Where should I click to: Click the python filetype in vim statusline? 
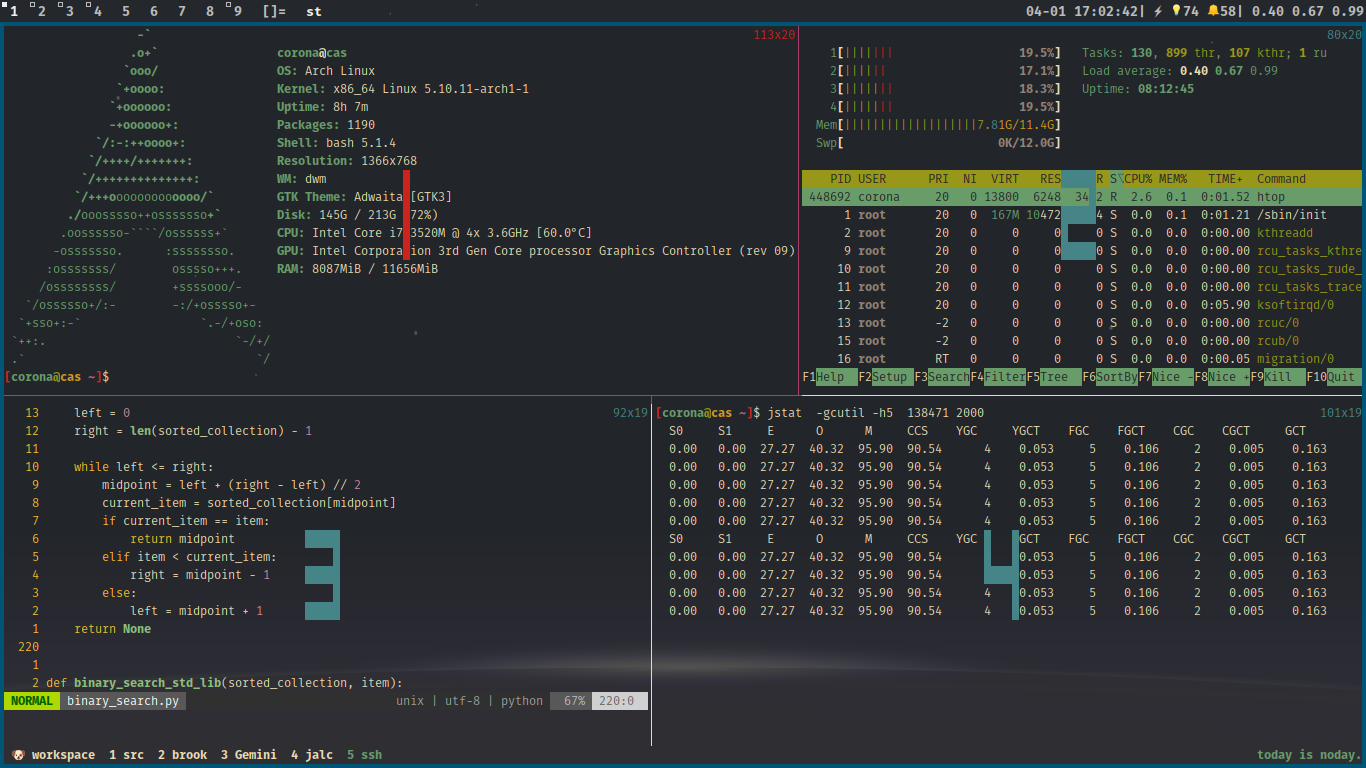tap(522, 701)
